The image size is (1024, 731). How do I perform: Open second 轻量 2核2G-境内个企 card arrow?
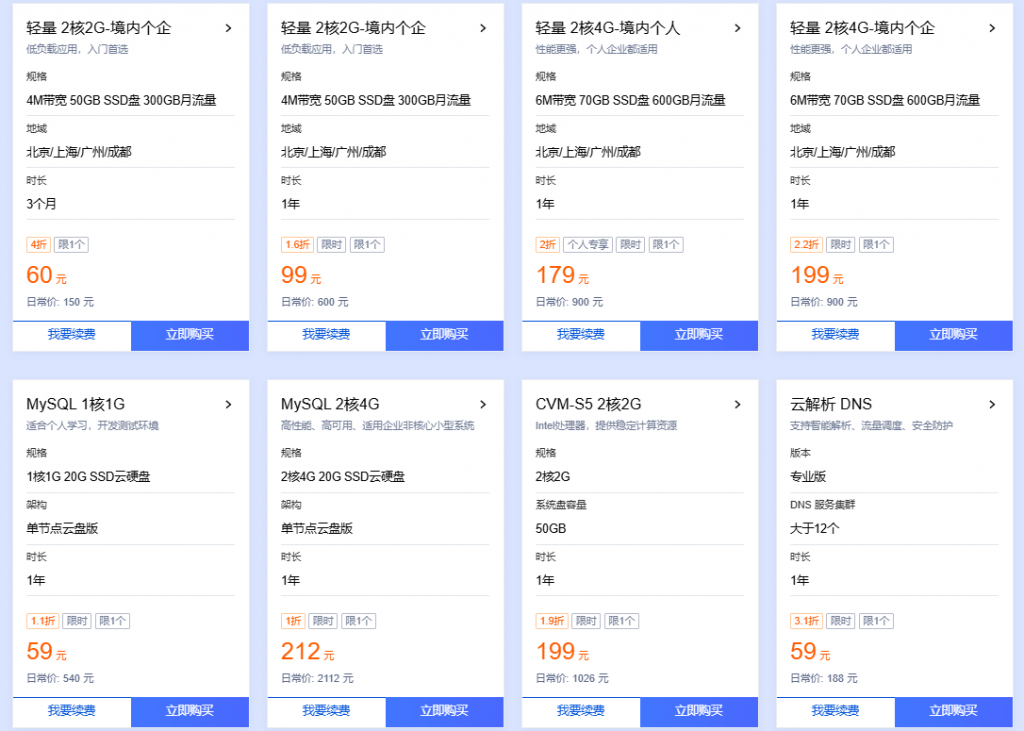(483, 28)
